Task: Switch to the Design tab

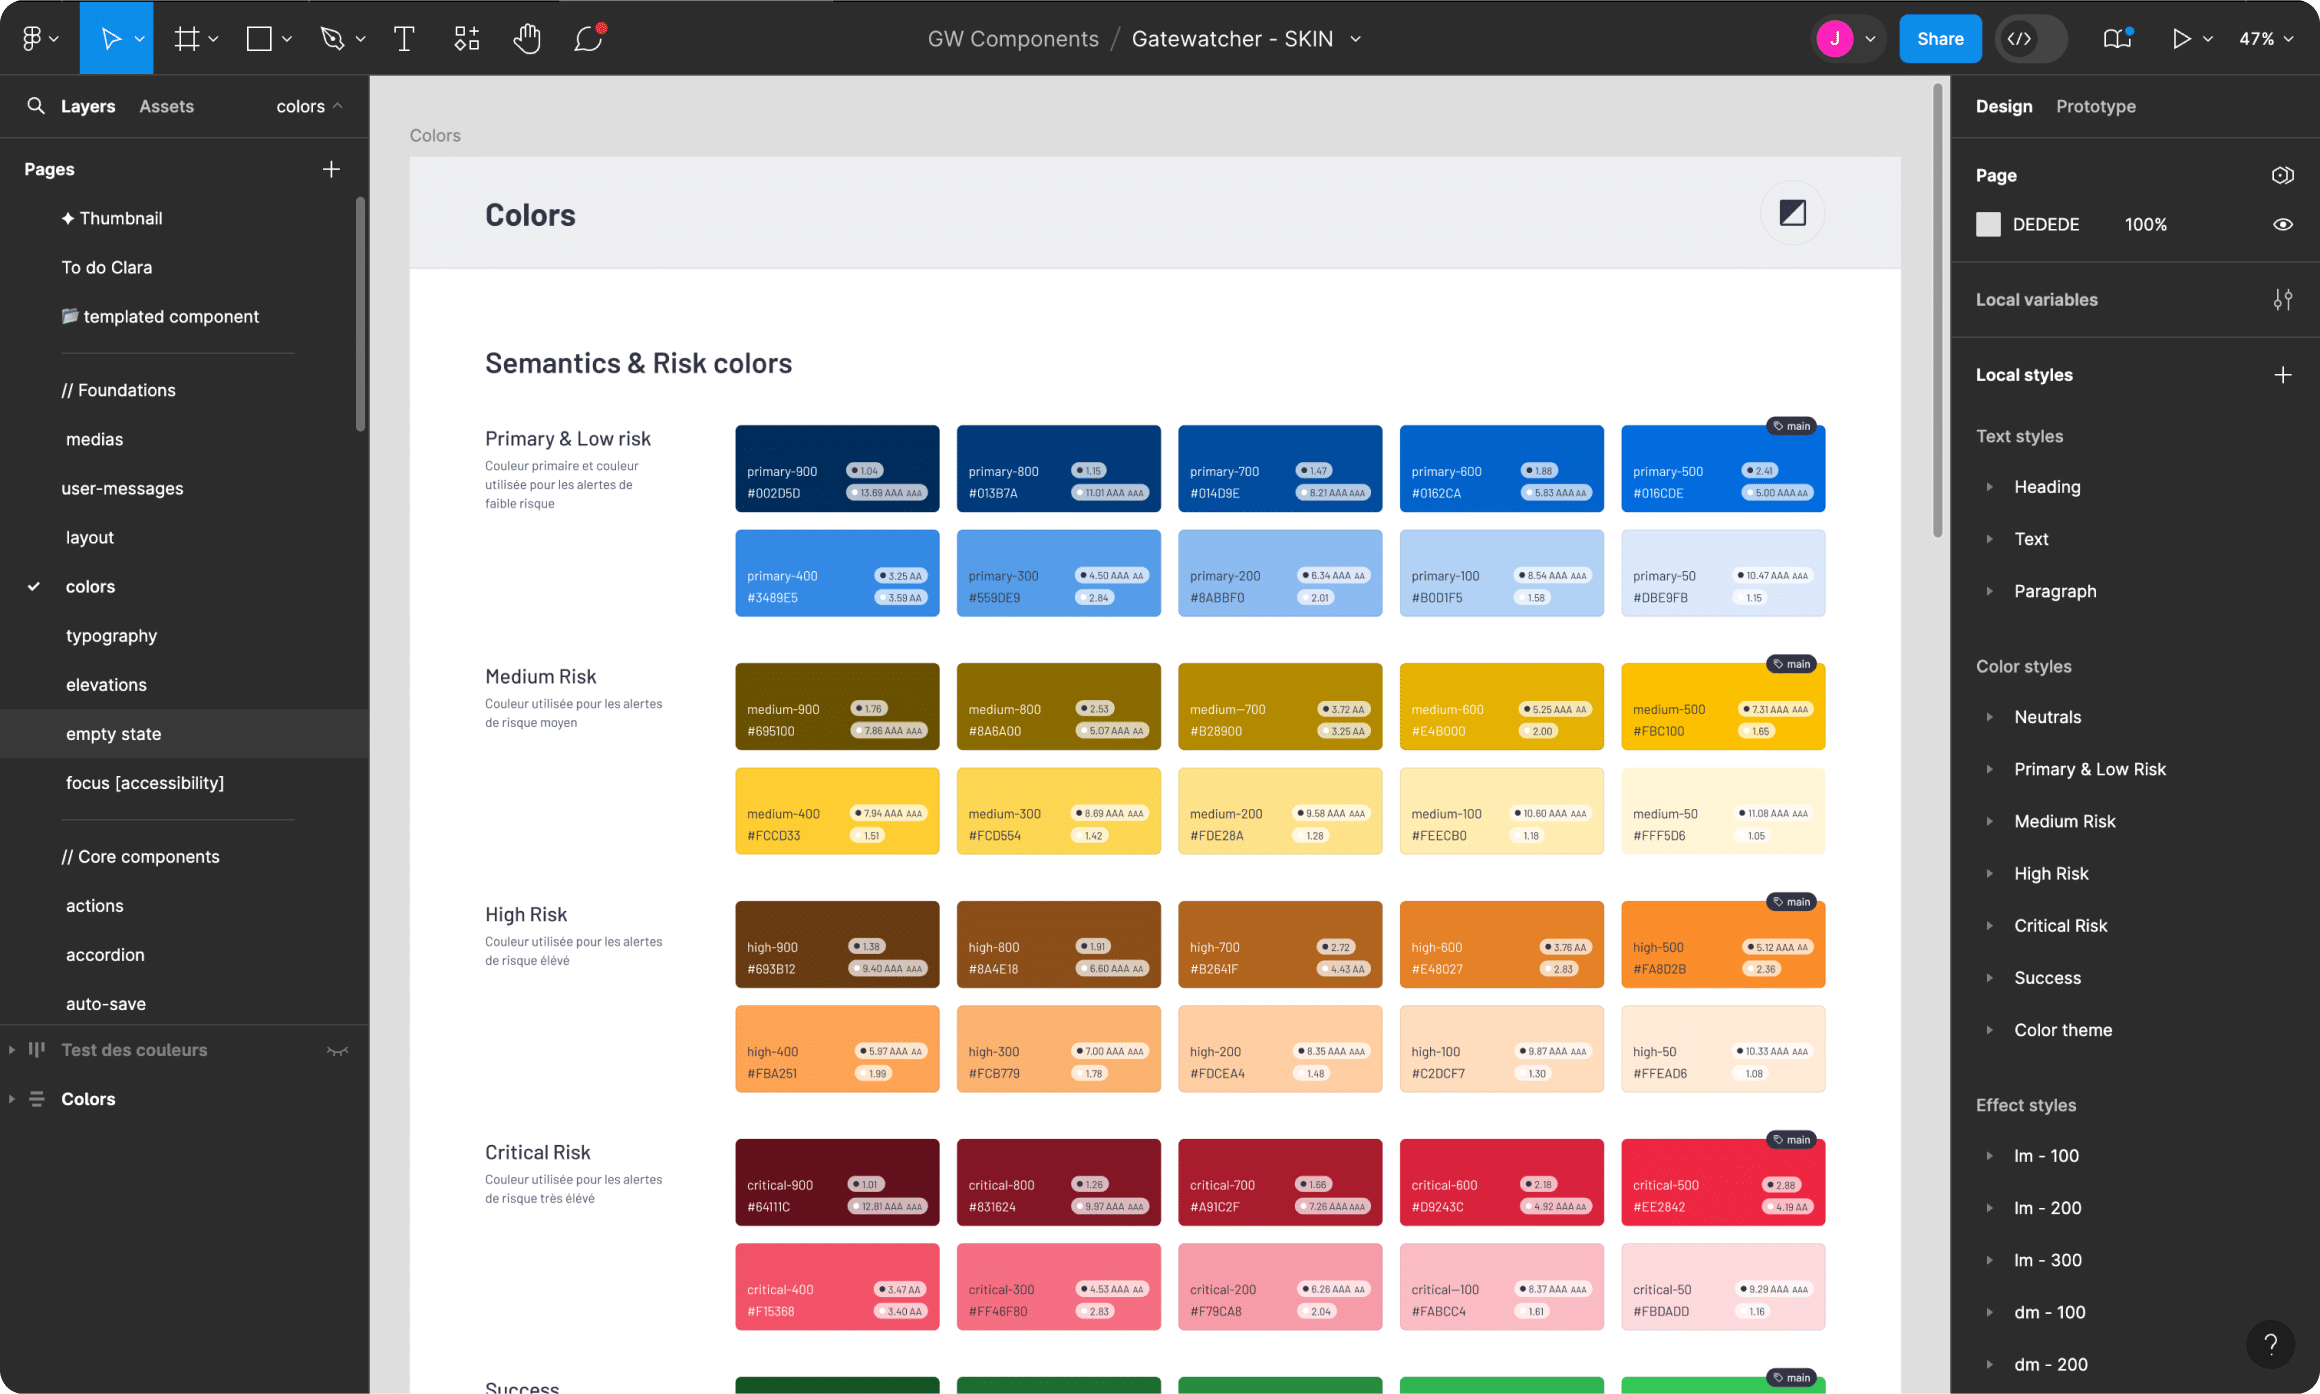Action: [x=2003, y=106]
